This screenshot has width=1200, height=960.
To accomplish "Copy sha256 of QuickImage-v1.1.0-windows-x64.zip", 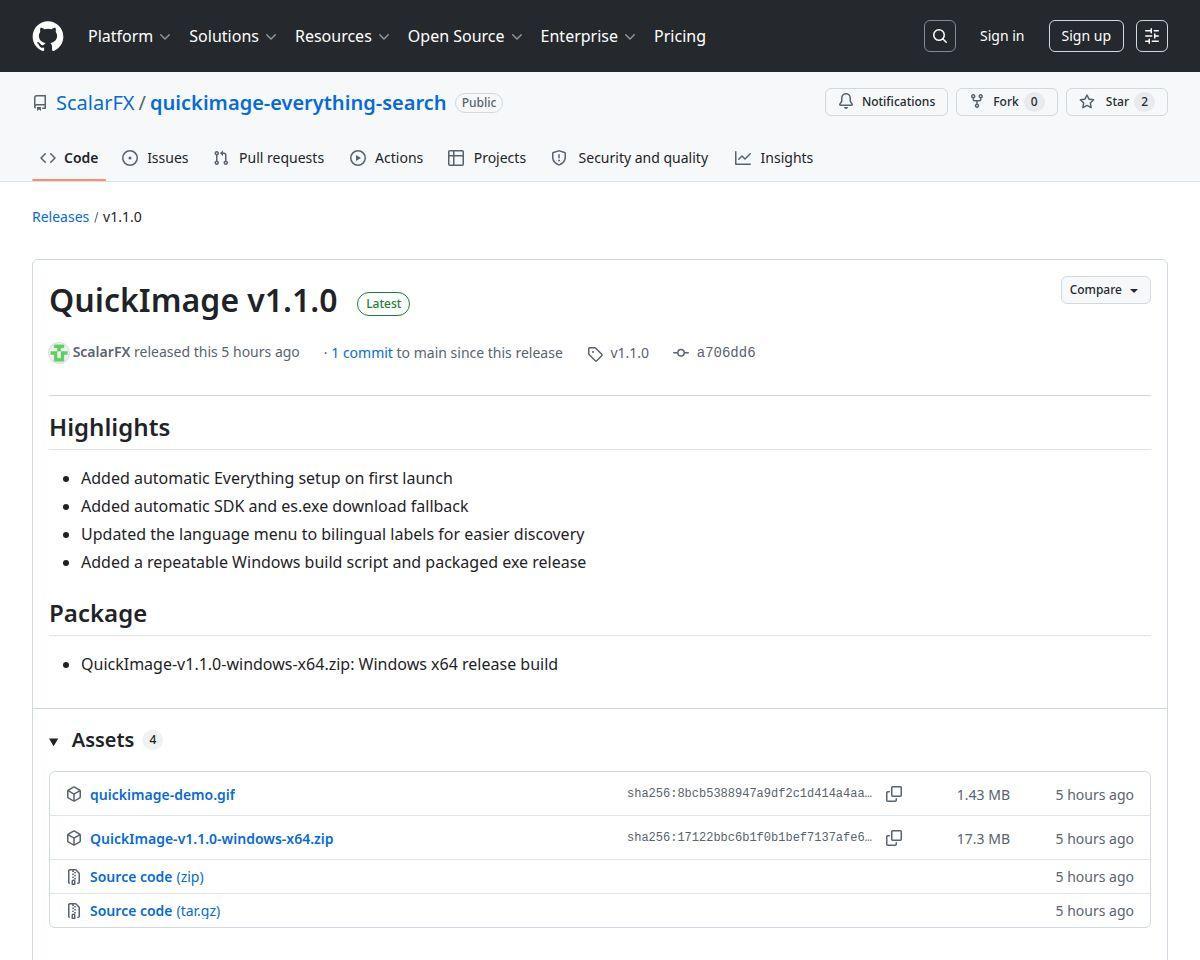I will click(x=894, y=838).
